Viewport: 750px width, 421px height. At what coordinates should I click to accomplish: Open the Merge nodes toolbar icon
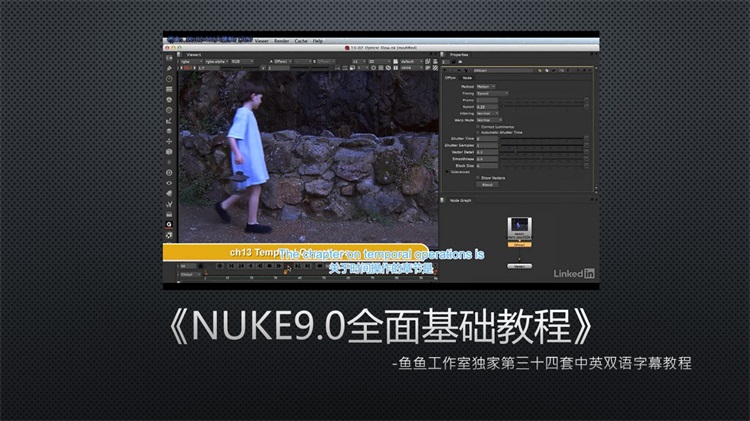(x=169, y=131)
